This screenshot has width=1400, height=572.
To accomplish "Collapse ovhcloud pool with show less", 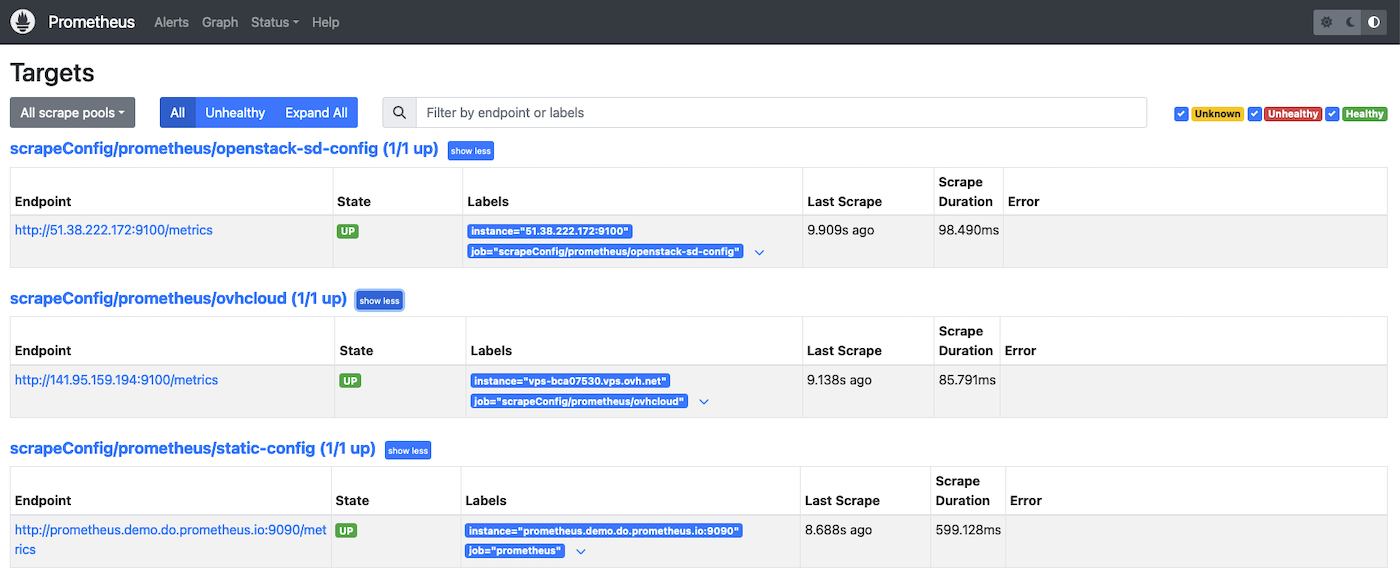I will (379, 301).
